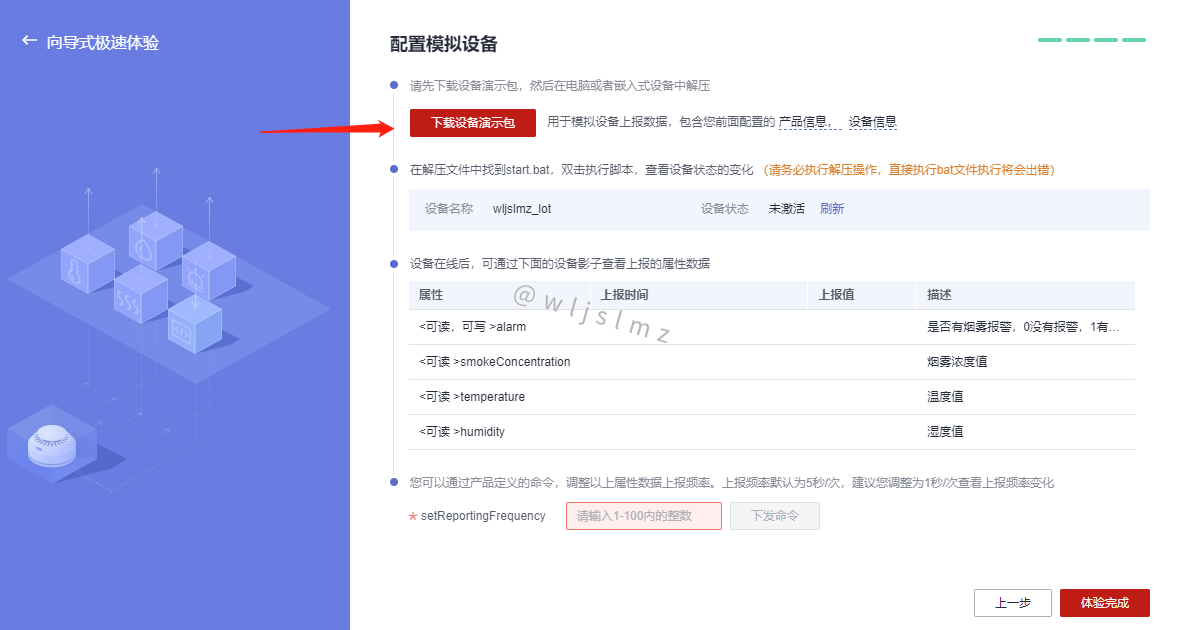
Task: Click the setReportingFrequency label
Action: tap(483, 516)
